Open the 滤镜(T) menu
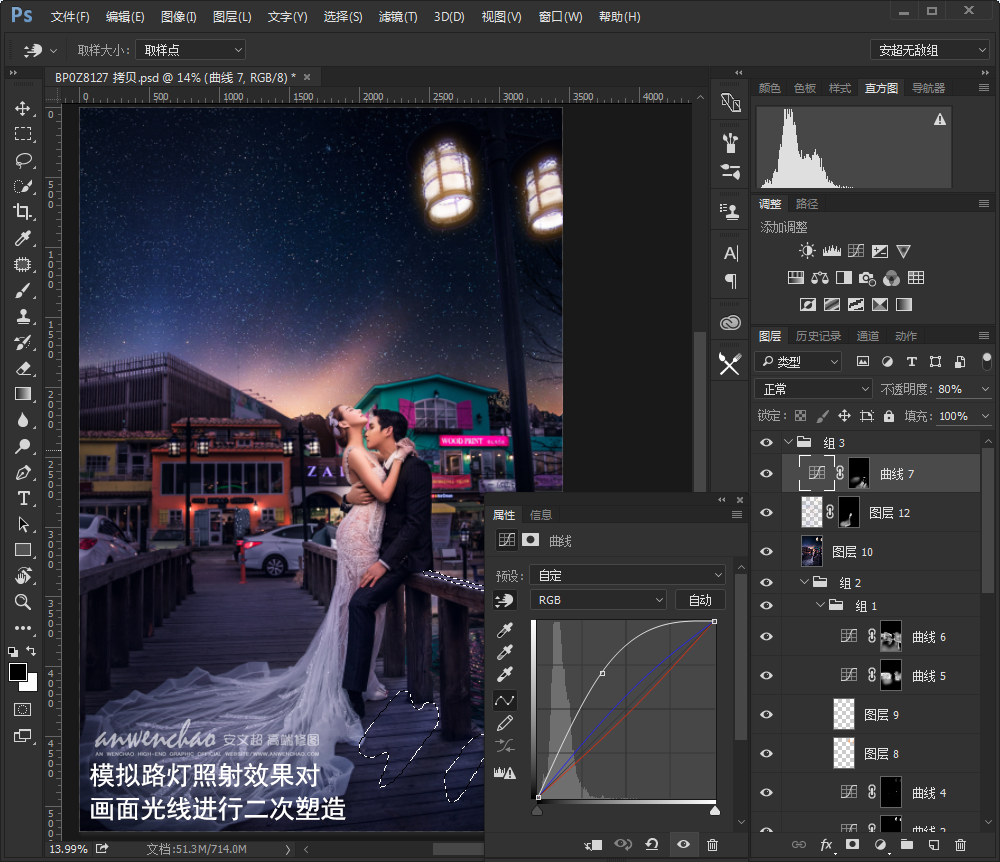Viewport: 1000px width, 862px height. click(398, 17)
